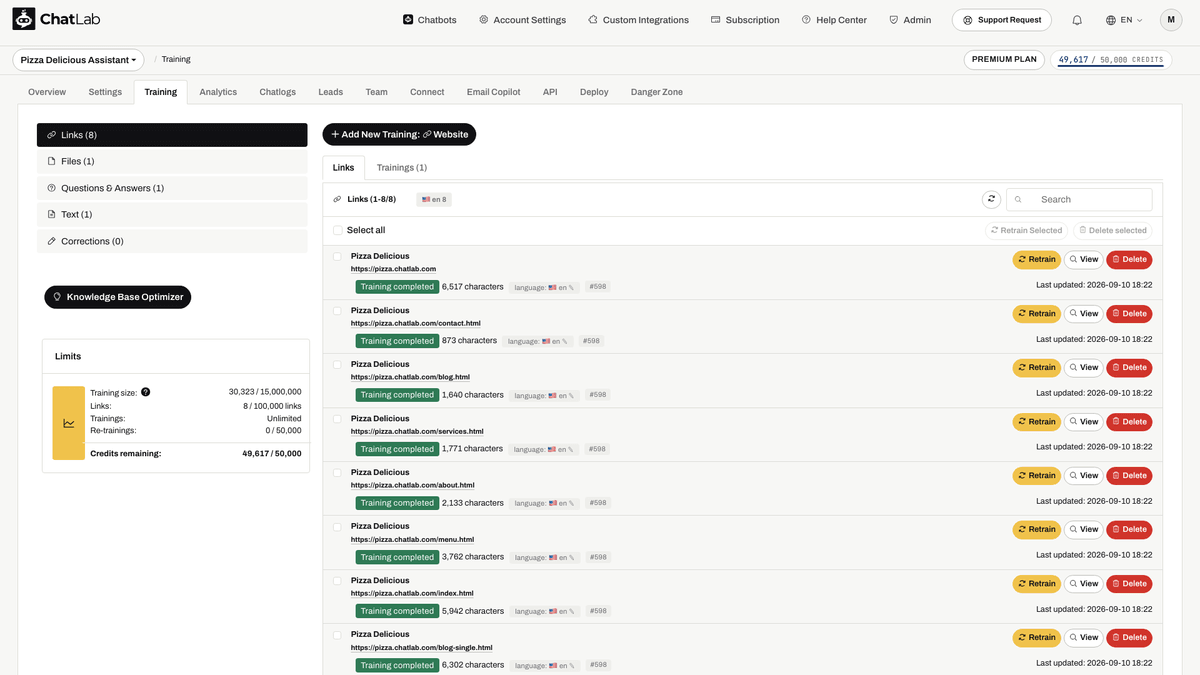Open Chatbots in top navigation
This screenshot has height=675, width=1200.
coord(429,20)
